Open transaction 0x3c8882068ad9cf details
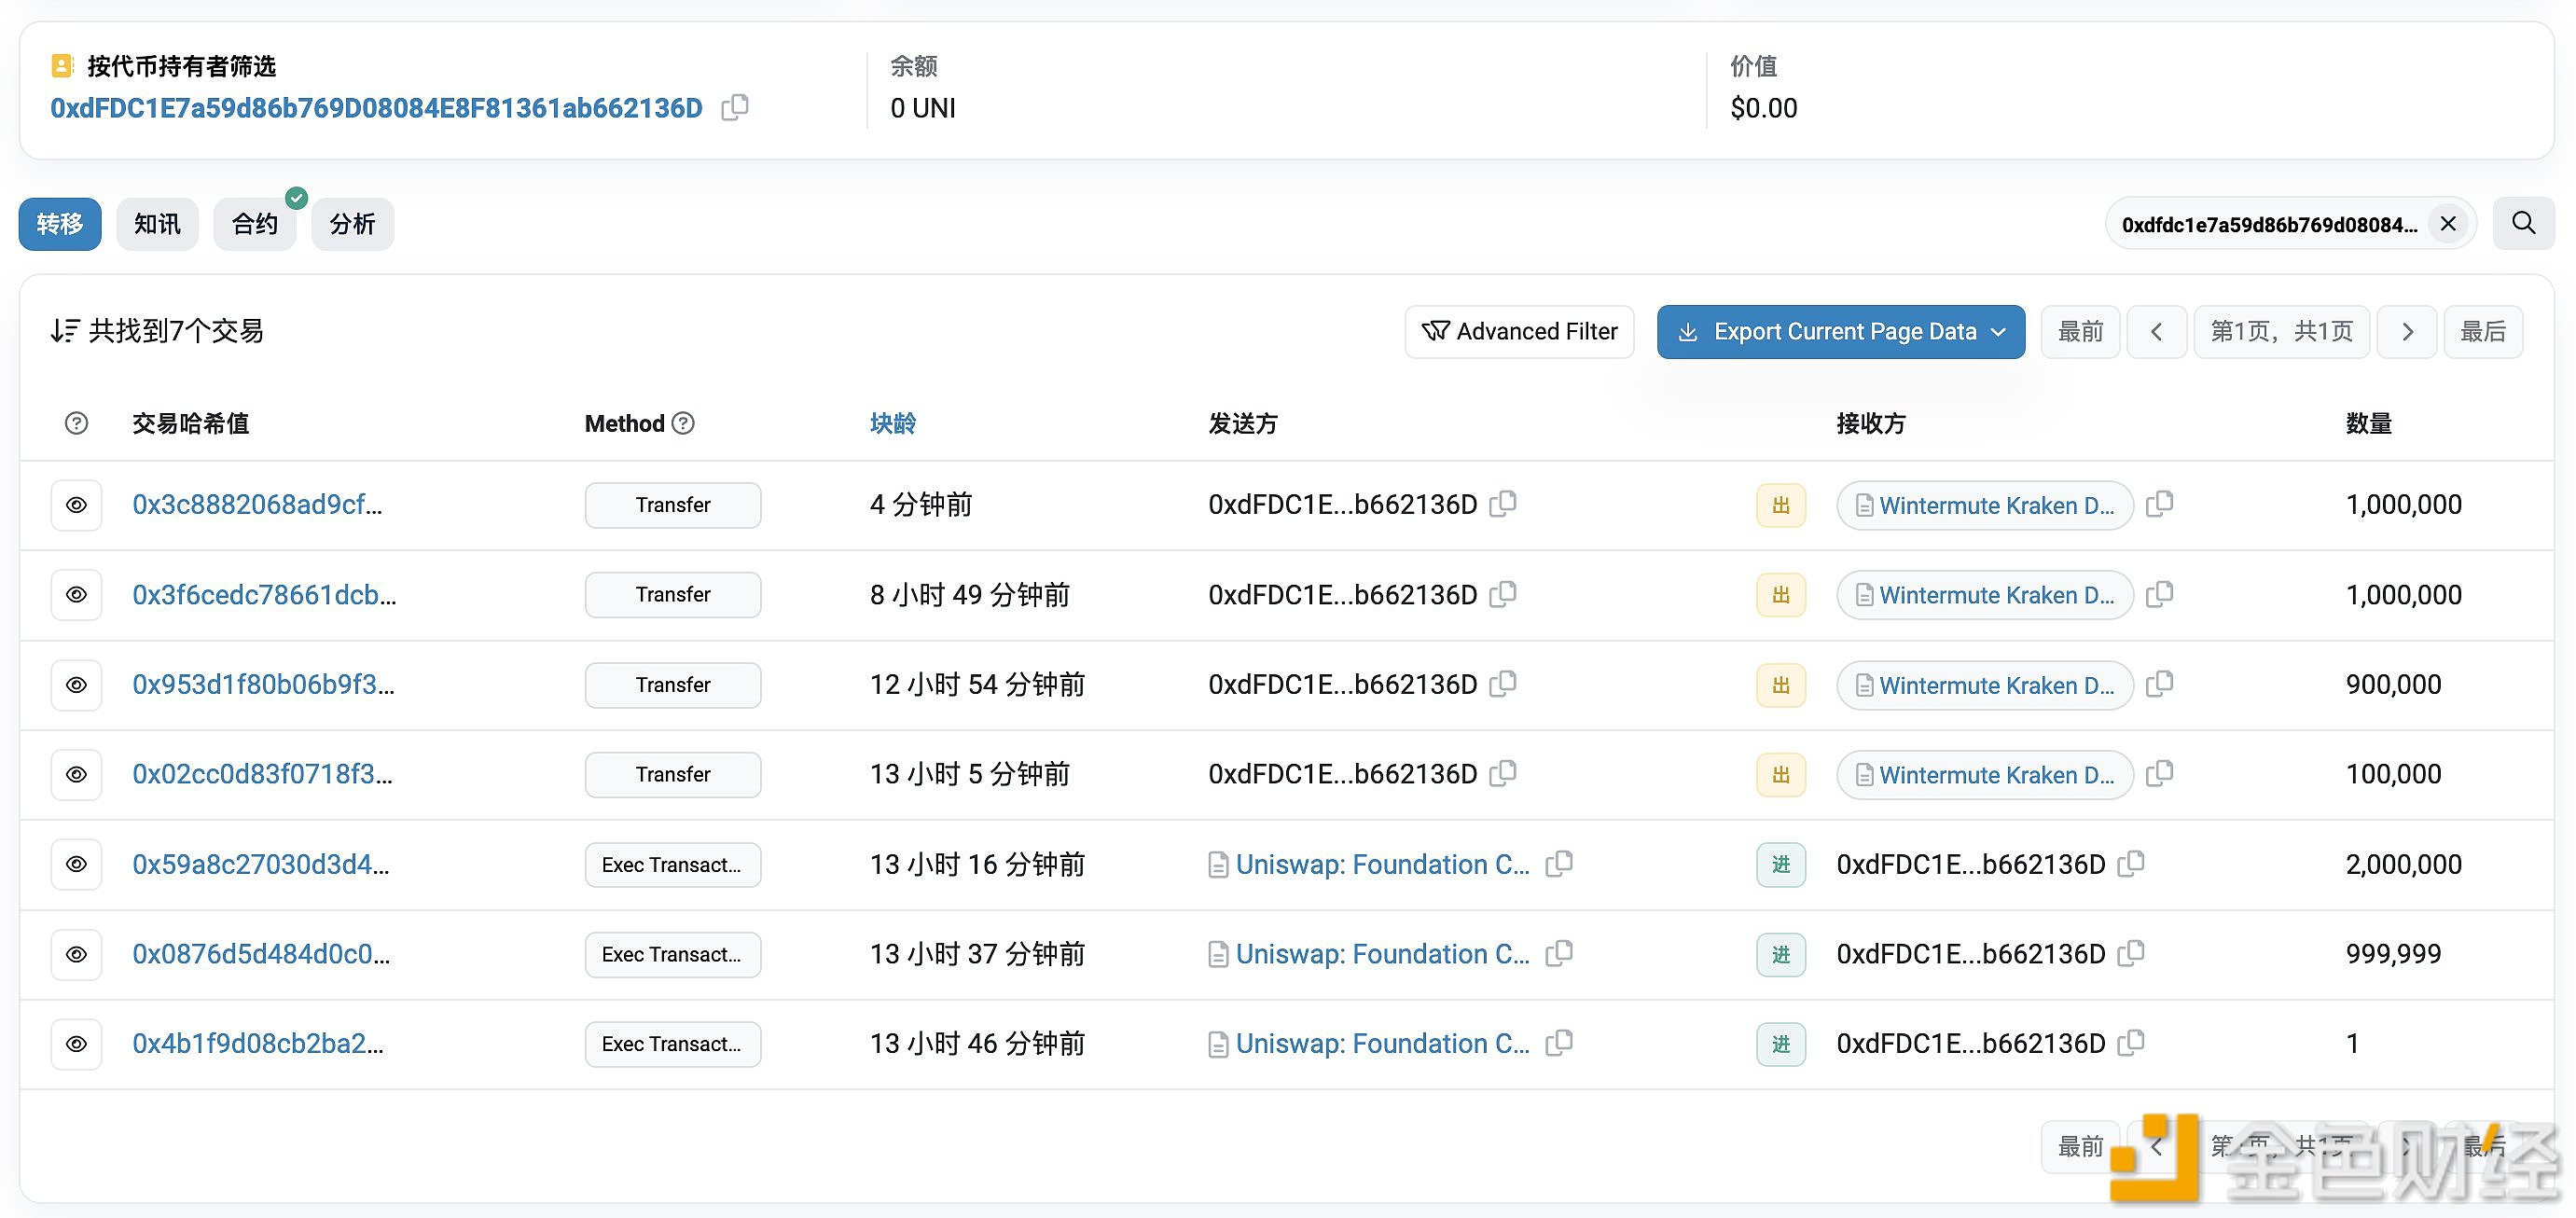 click(256, 504)
